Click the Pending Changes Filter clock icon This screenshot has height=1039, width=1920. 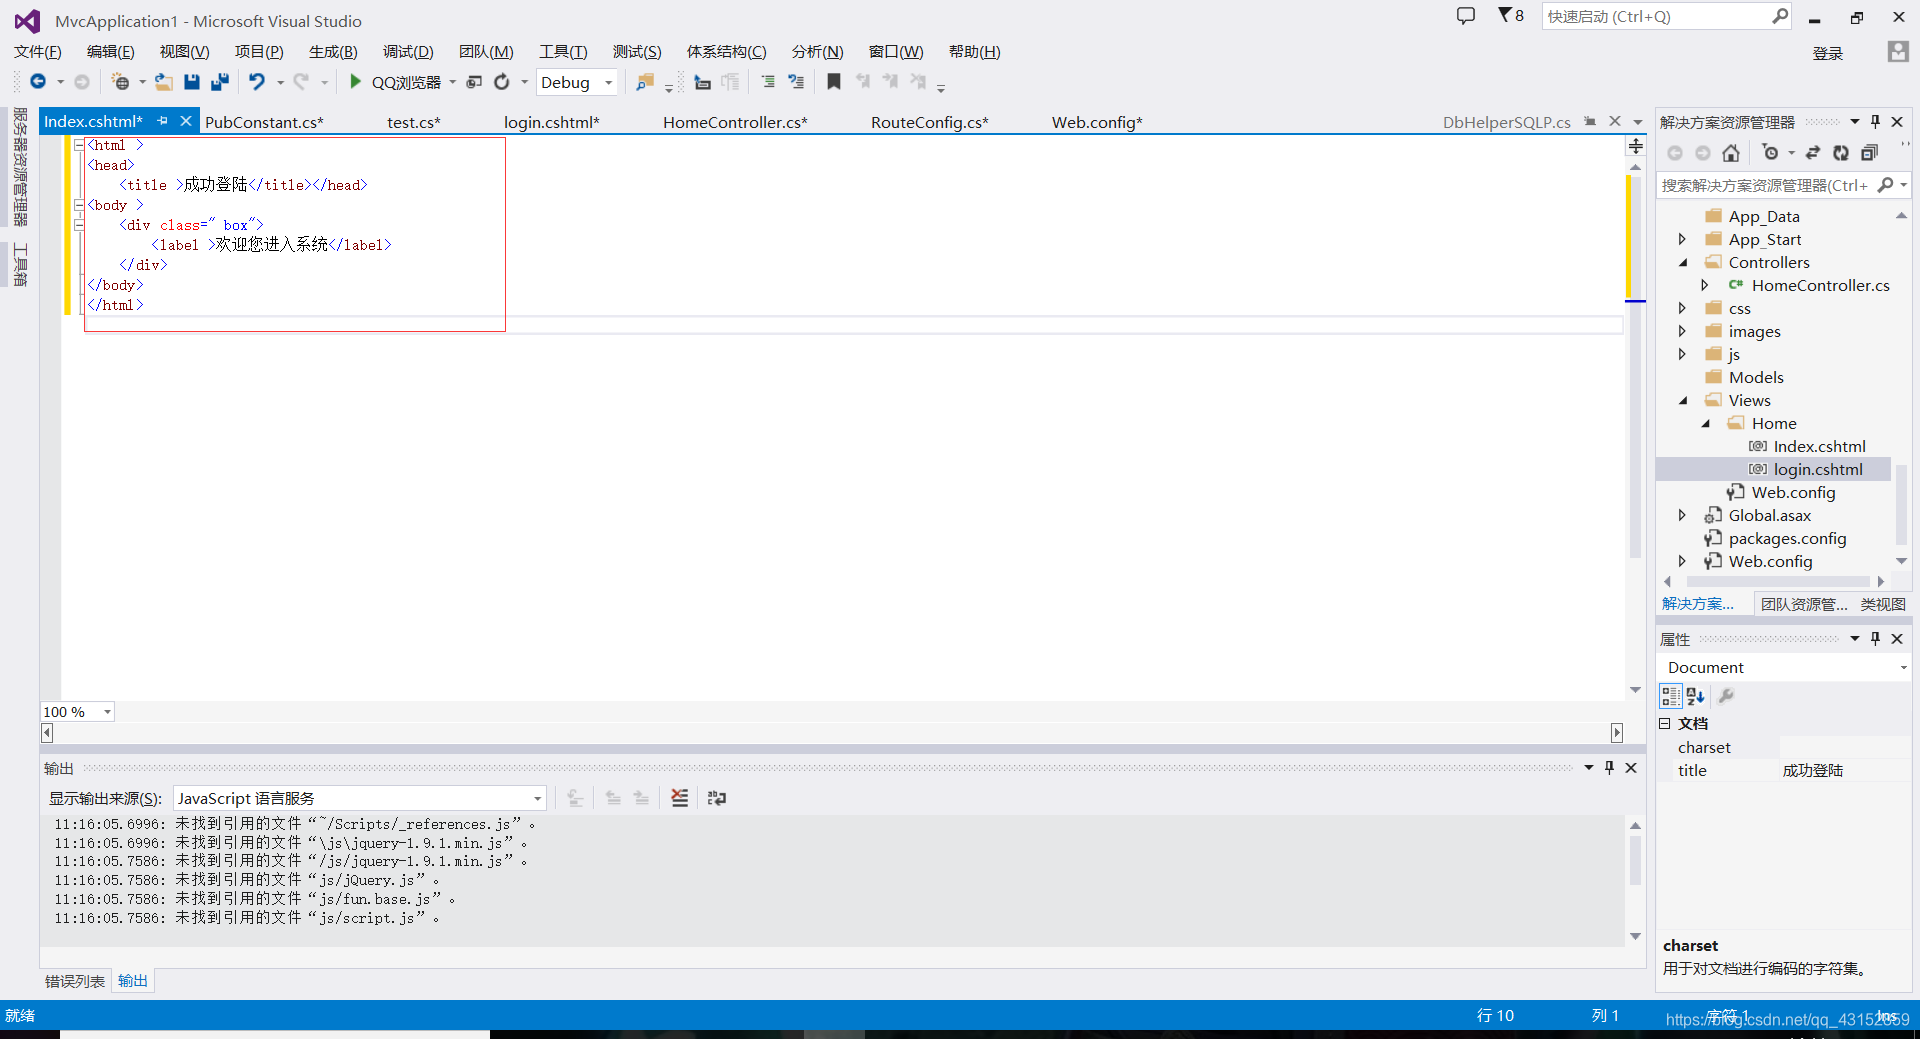[x=1771, y=153]
